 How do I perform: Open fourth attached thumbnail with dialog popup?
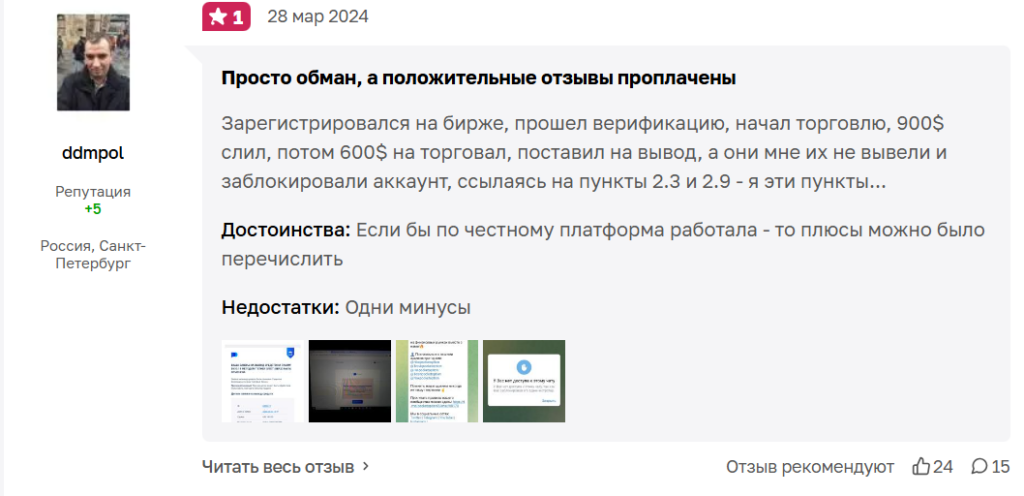point(524,381)
